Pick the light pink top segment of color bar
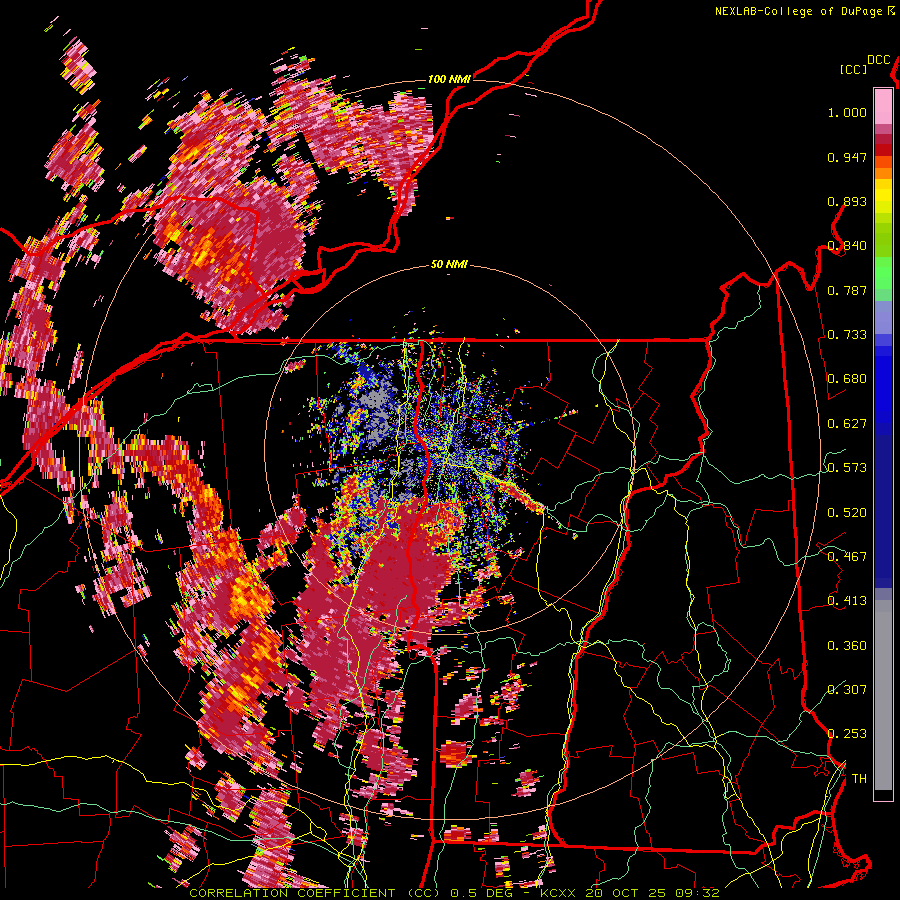900x900 pixels. tap(883, 107)
